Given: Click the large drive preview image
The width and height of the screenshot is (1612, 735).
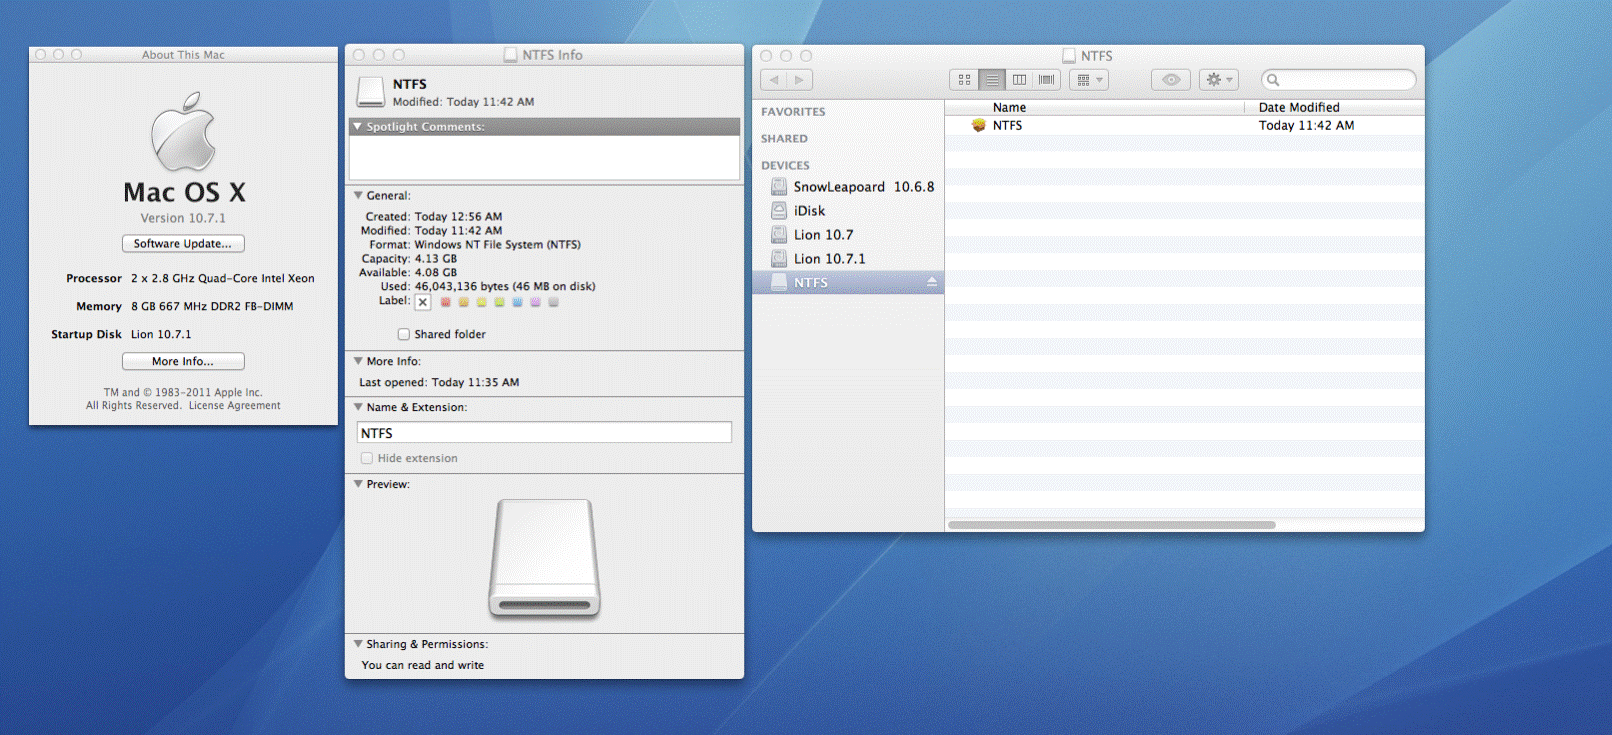Looking at the screenshot, I should click(x=544, y=557).
